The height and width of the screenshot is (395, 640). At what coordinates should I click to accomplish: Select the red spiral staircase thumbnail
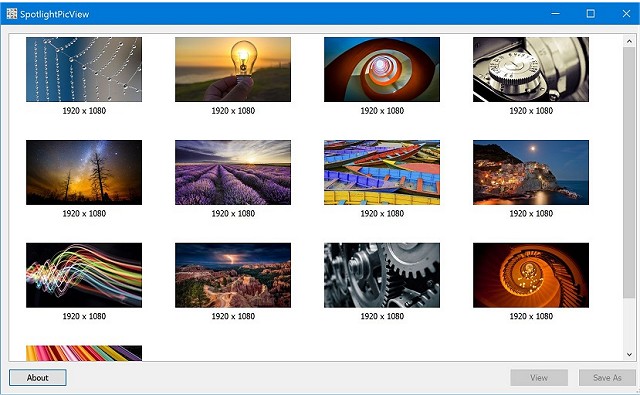pos(382,69)
